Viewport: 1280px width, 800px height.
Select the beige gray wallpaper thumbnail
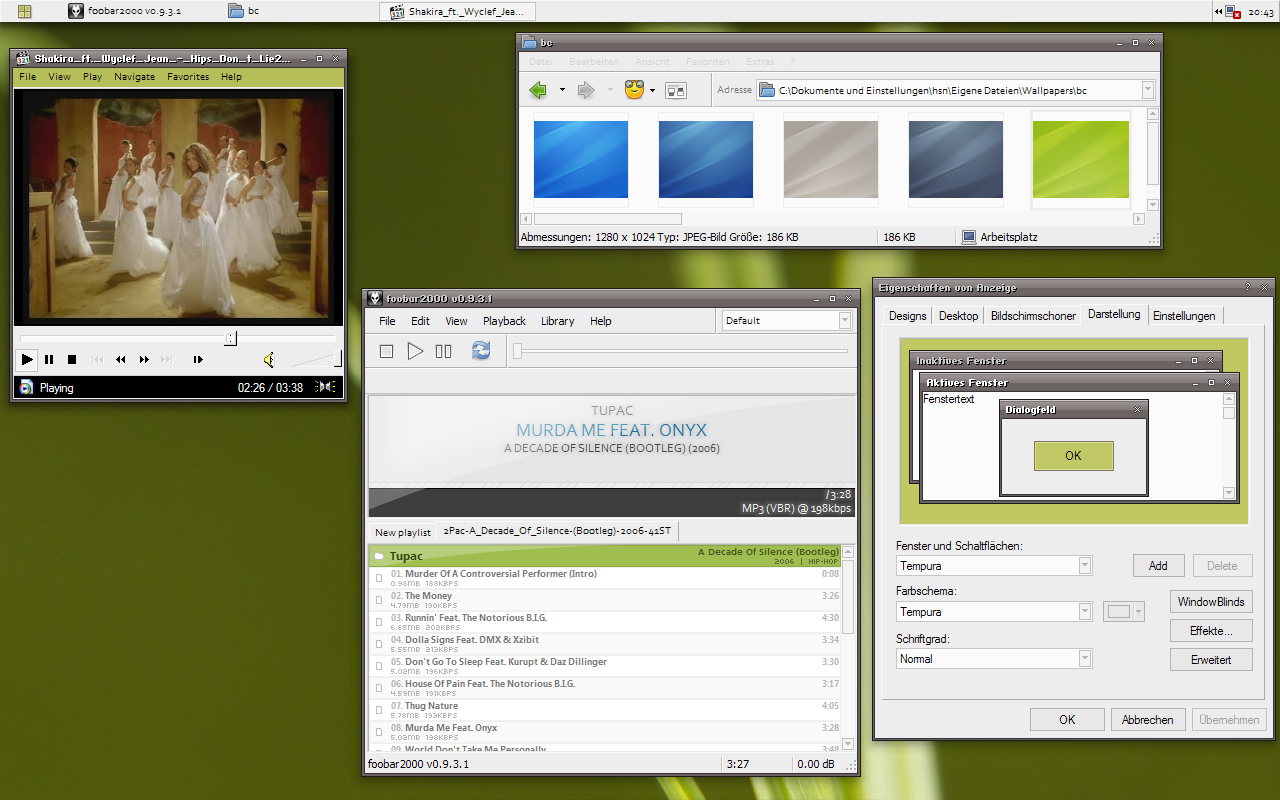[x=831, y=159]
